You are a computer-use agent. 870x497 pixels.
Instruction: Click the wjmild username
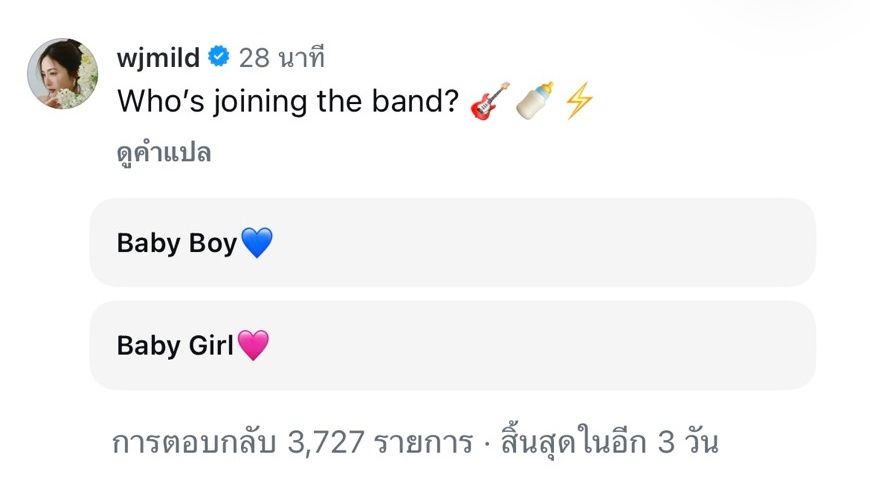[x=158, y=57]
